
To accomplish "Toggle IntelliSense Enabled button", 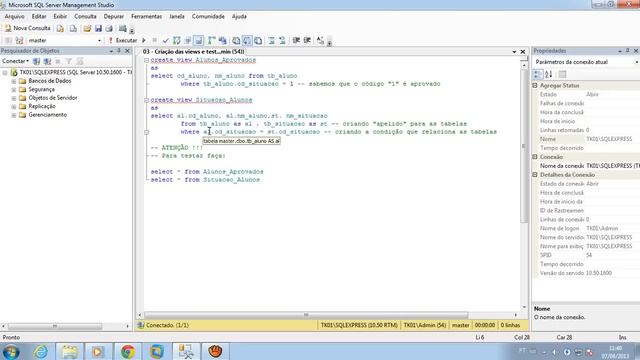I will [x=198, y=40].
